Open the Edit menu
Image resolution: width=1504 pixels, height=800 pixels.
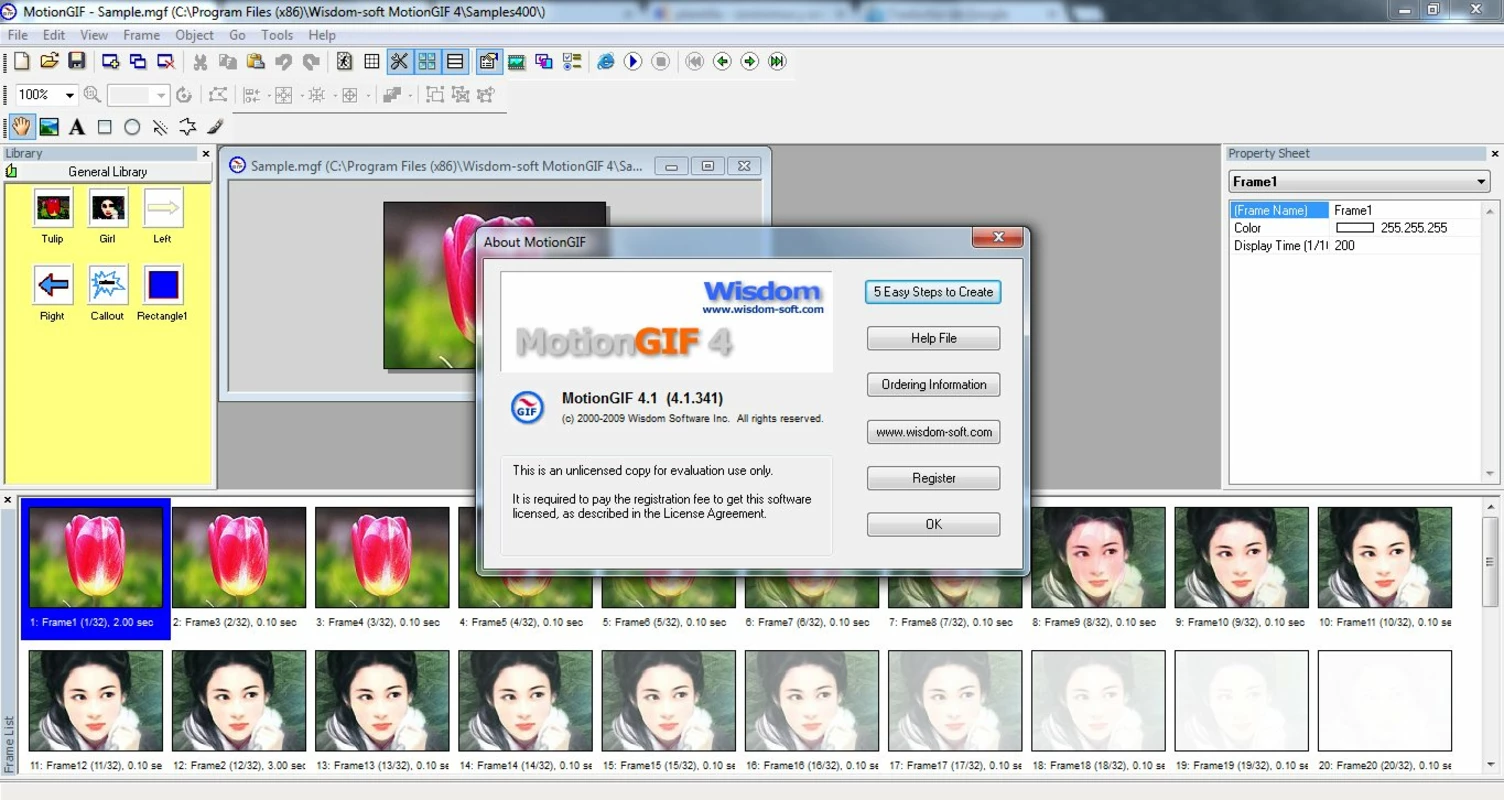(54, 35)
